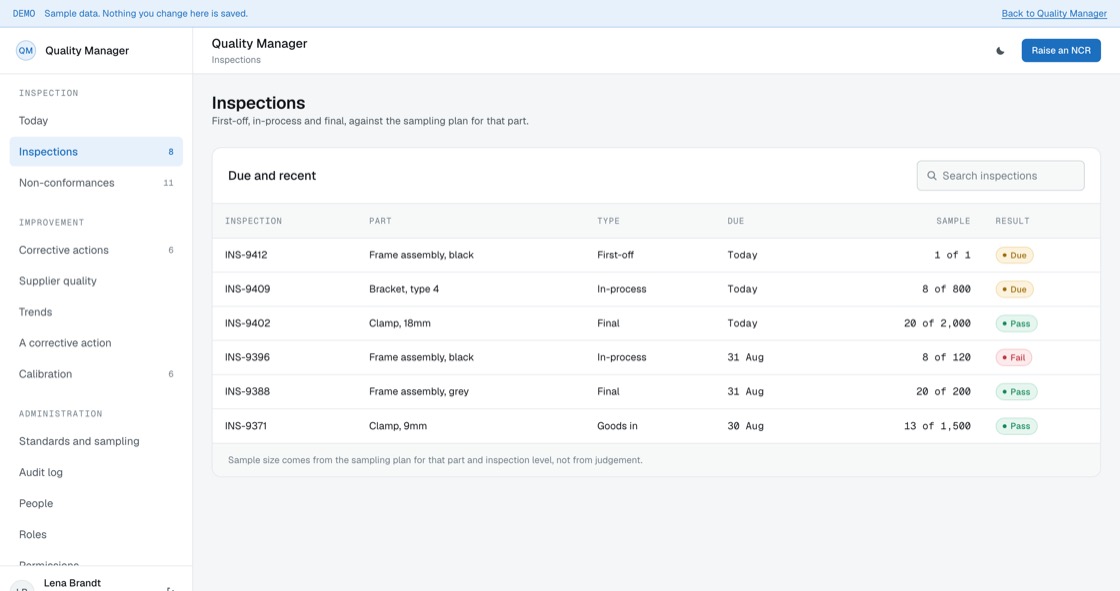Click the Due badge on row INS-9412
1120x591 pixels.
pos(1014,255)
